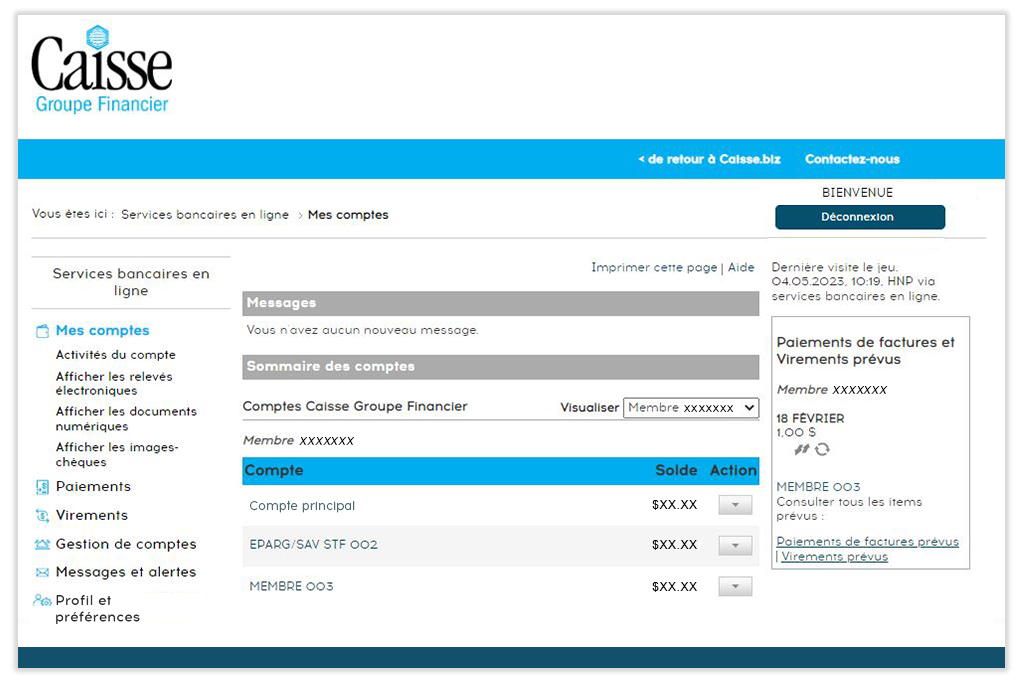Screen dimensions: 1020x682
Task: Open Mes comptes in sidebar
Action: [102, 331]
